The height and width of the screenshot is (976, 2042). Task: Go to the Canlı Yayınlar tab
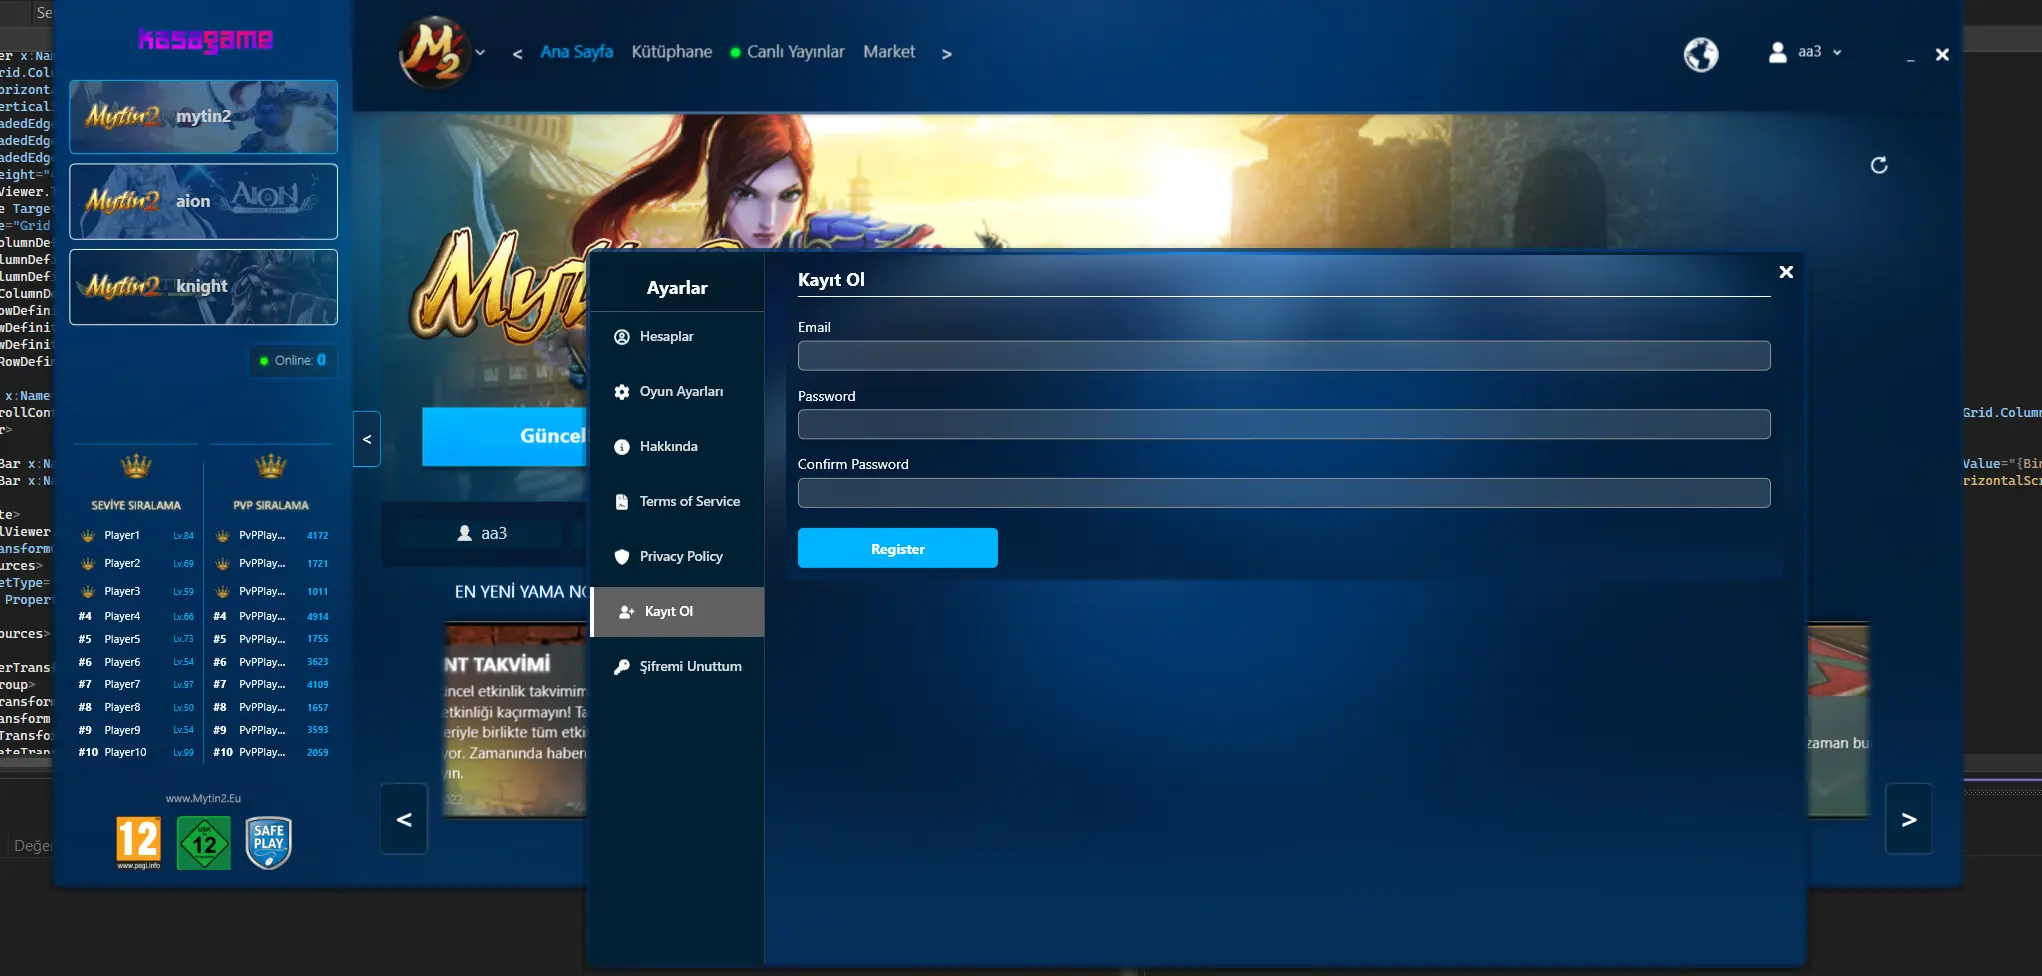click(x=795, y=52)
